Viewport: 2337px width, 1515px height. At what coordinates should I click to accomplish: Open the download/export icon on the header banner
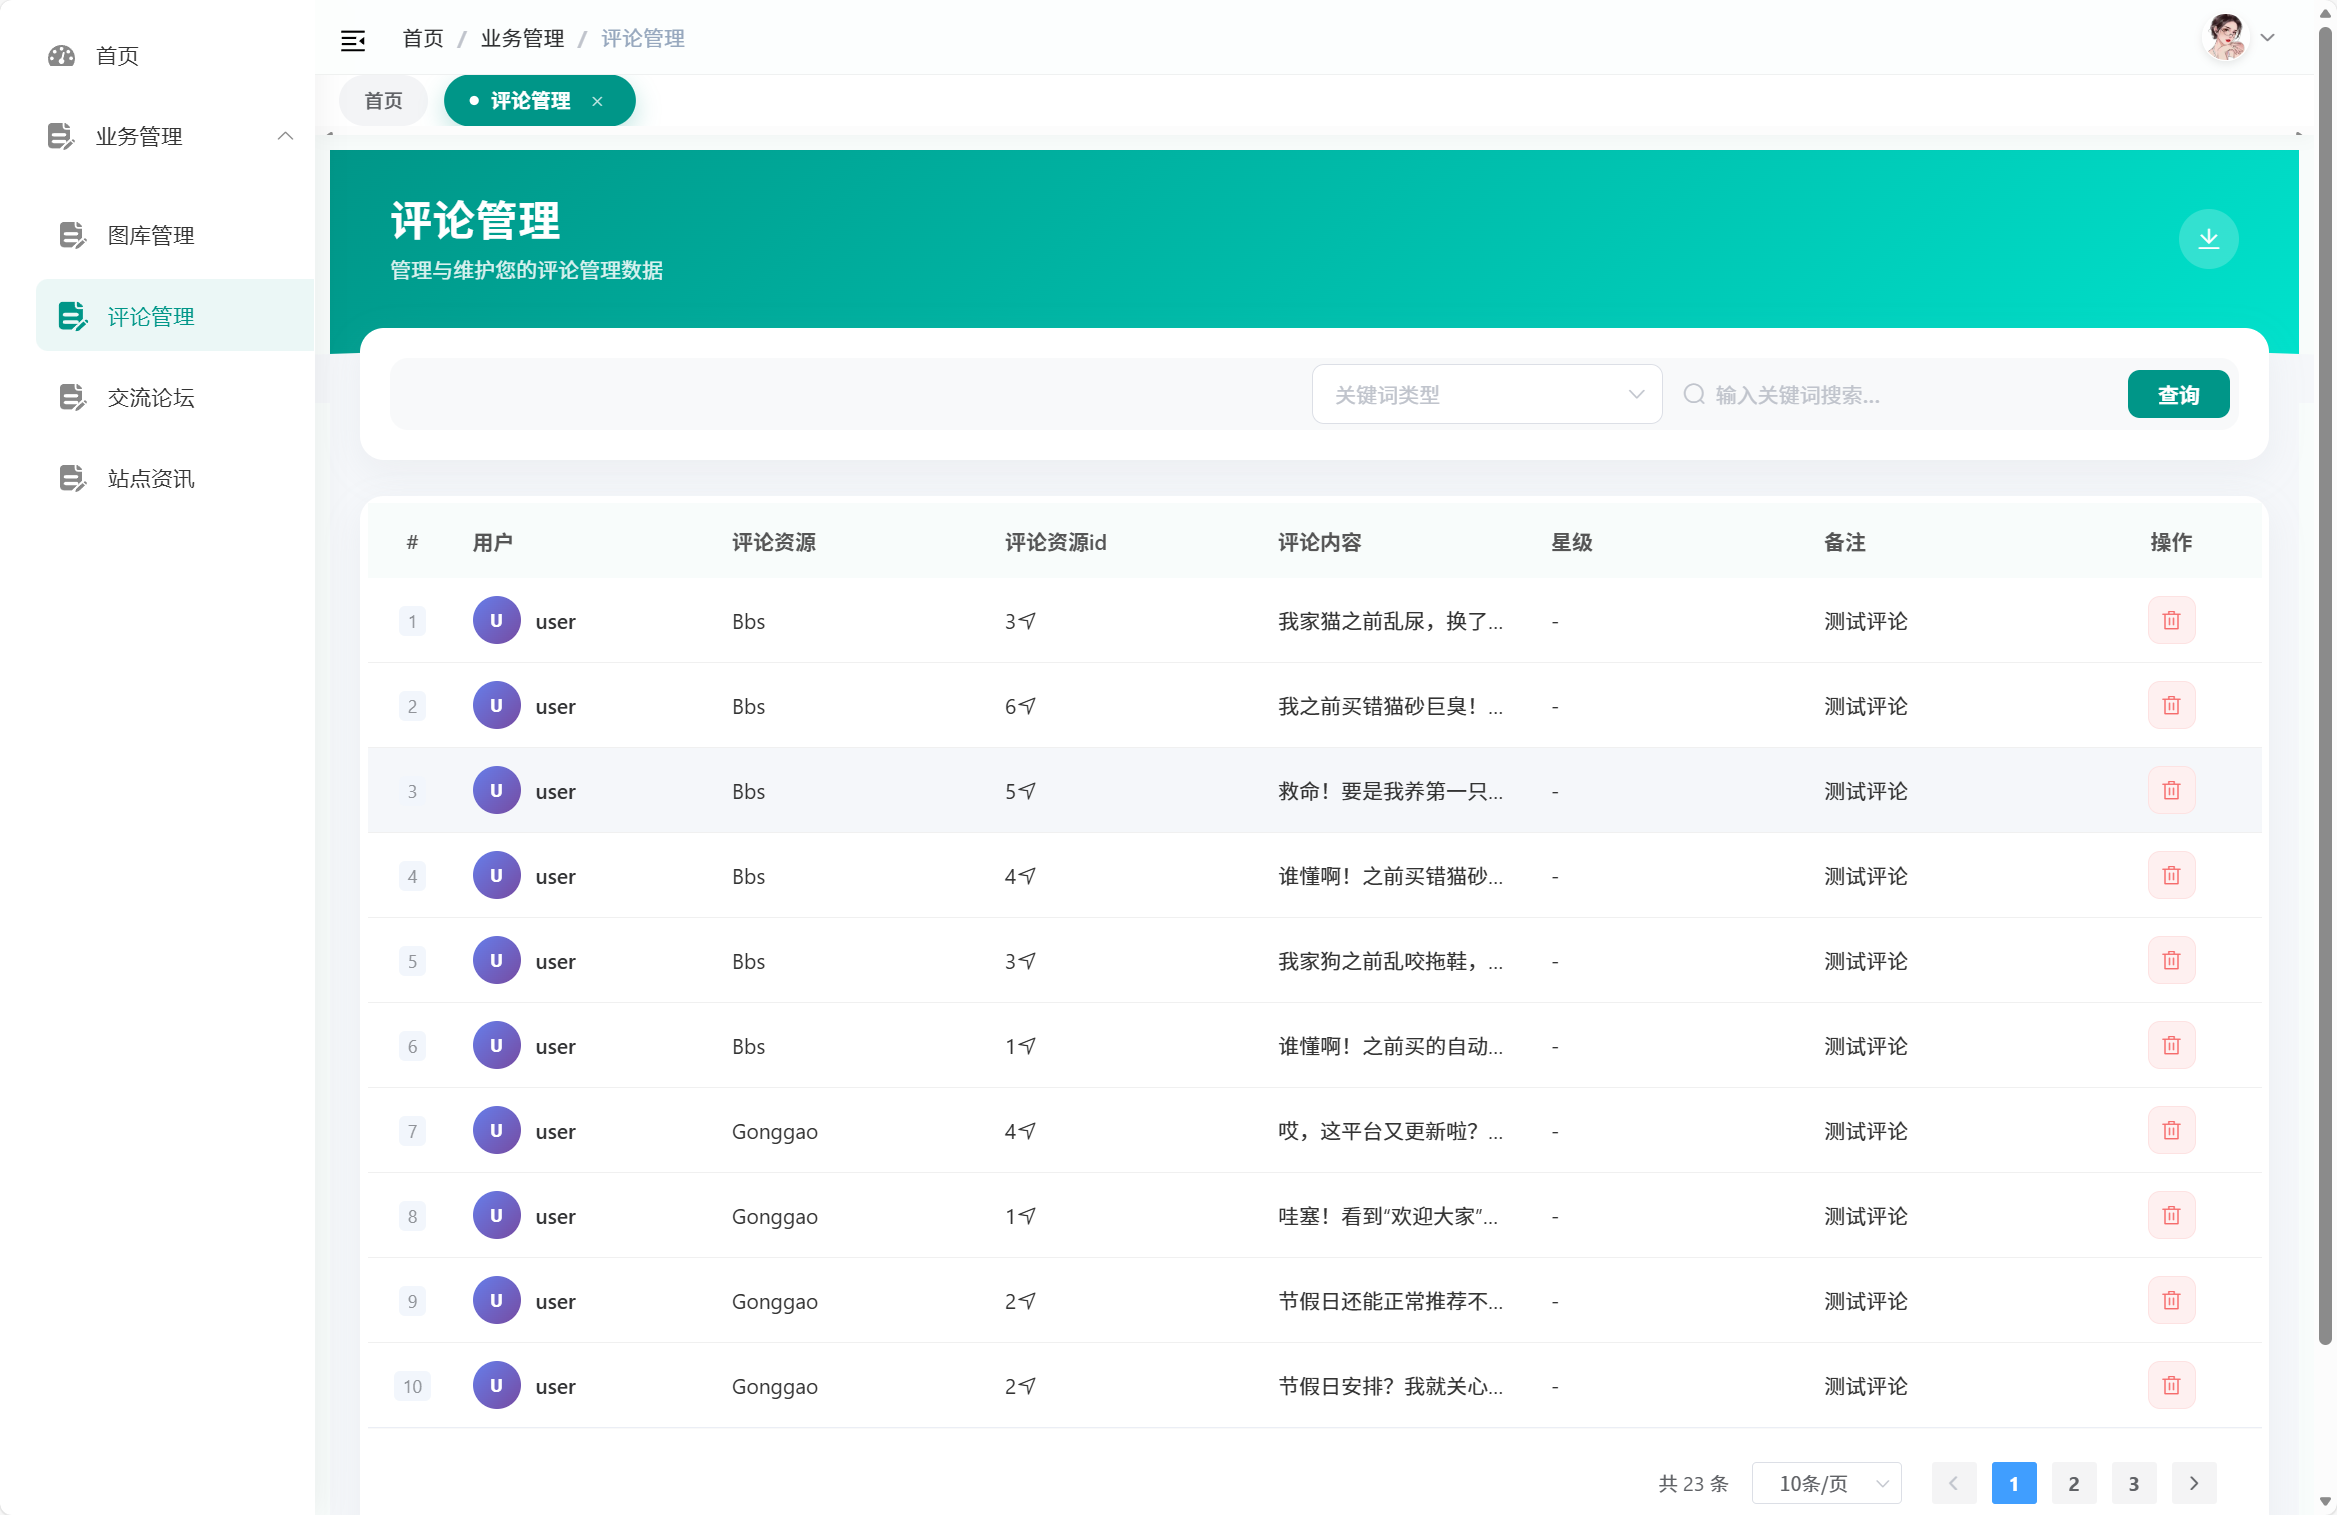(2209, 239)
